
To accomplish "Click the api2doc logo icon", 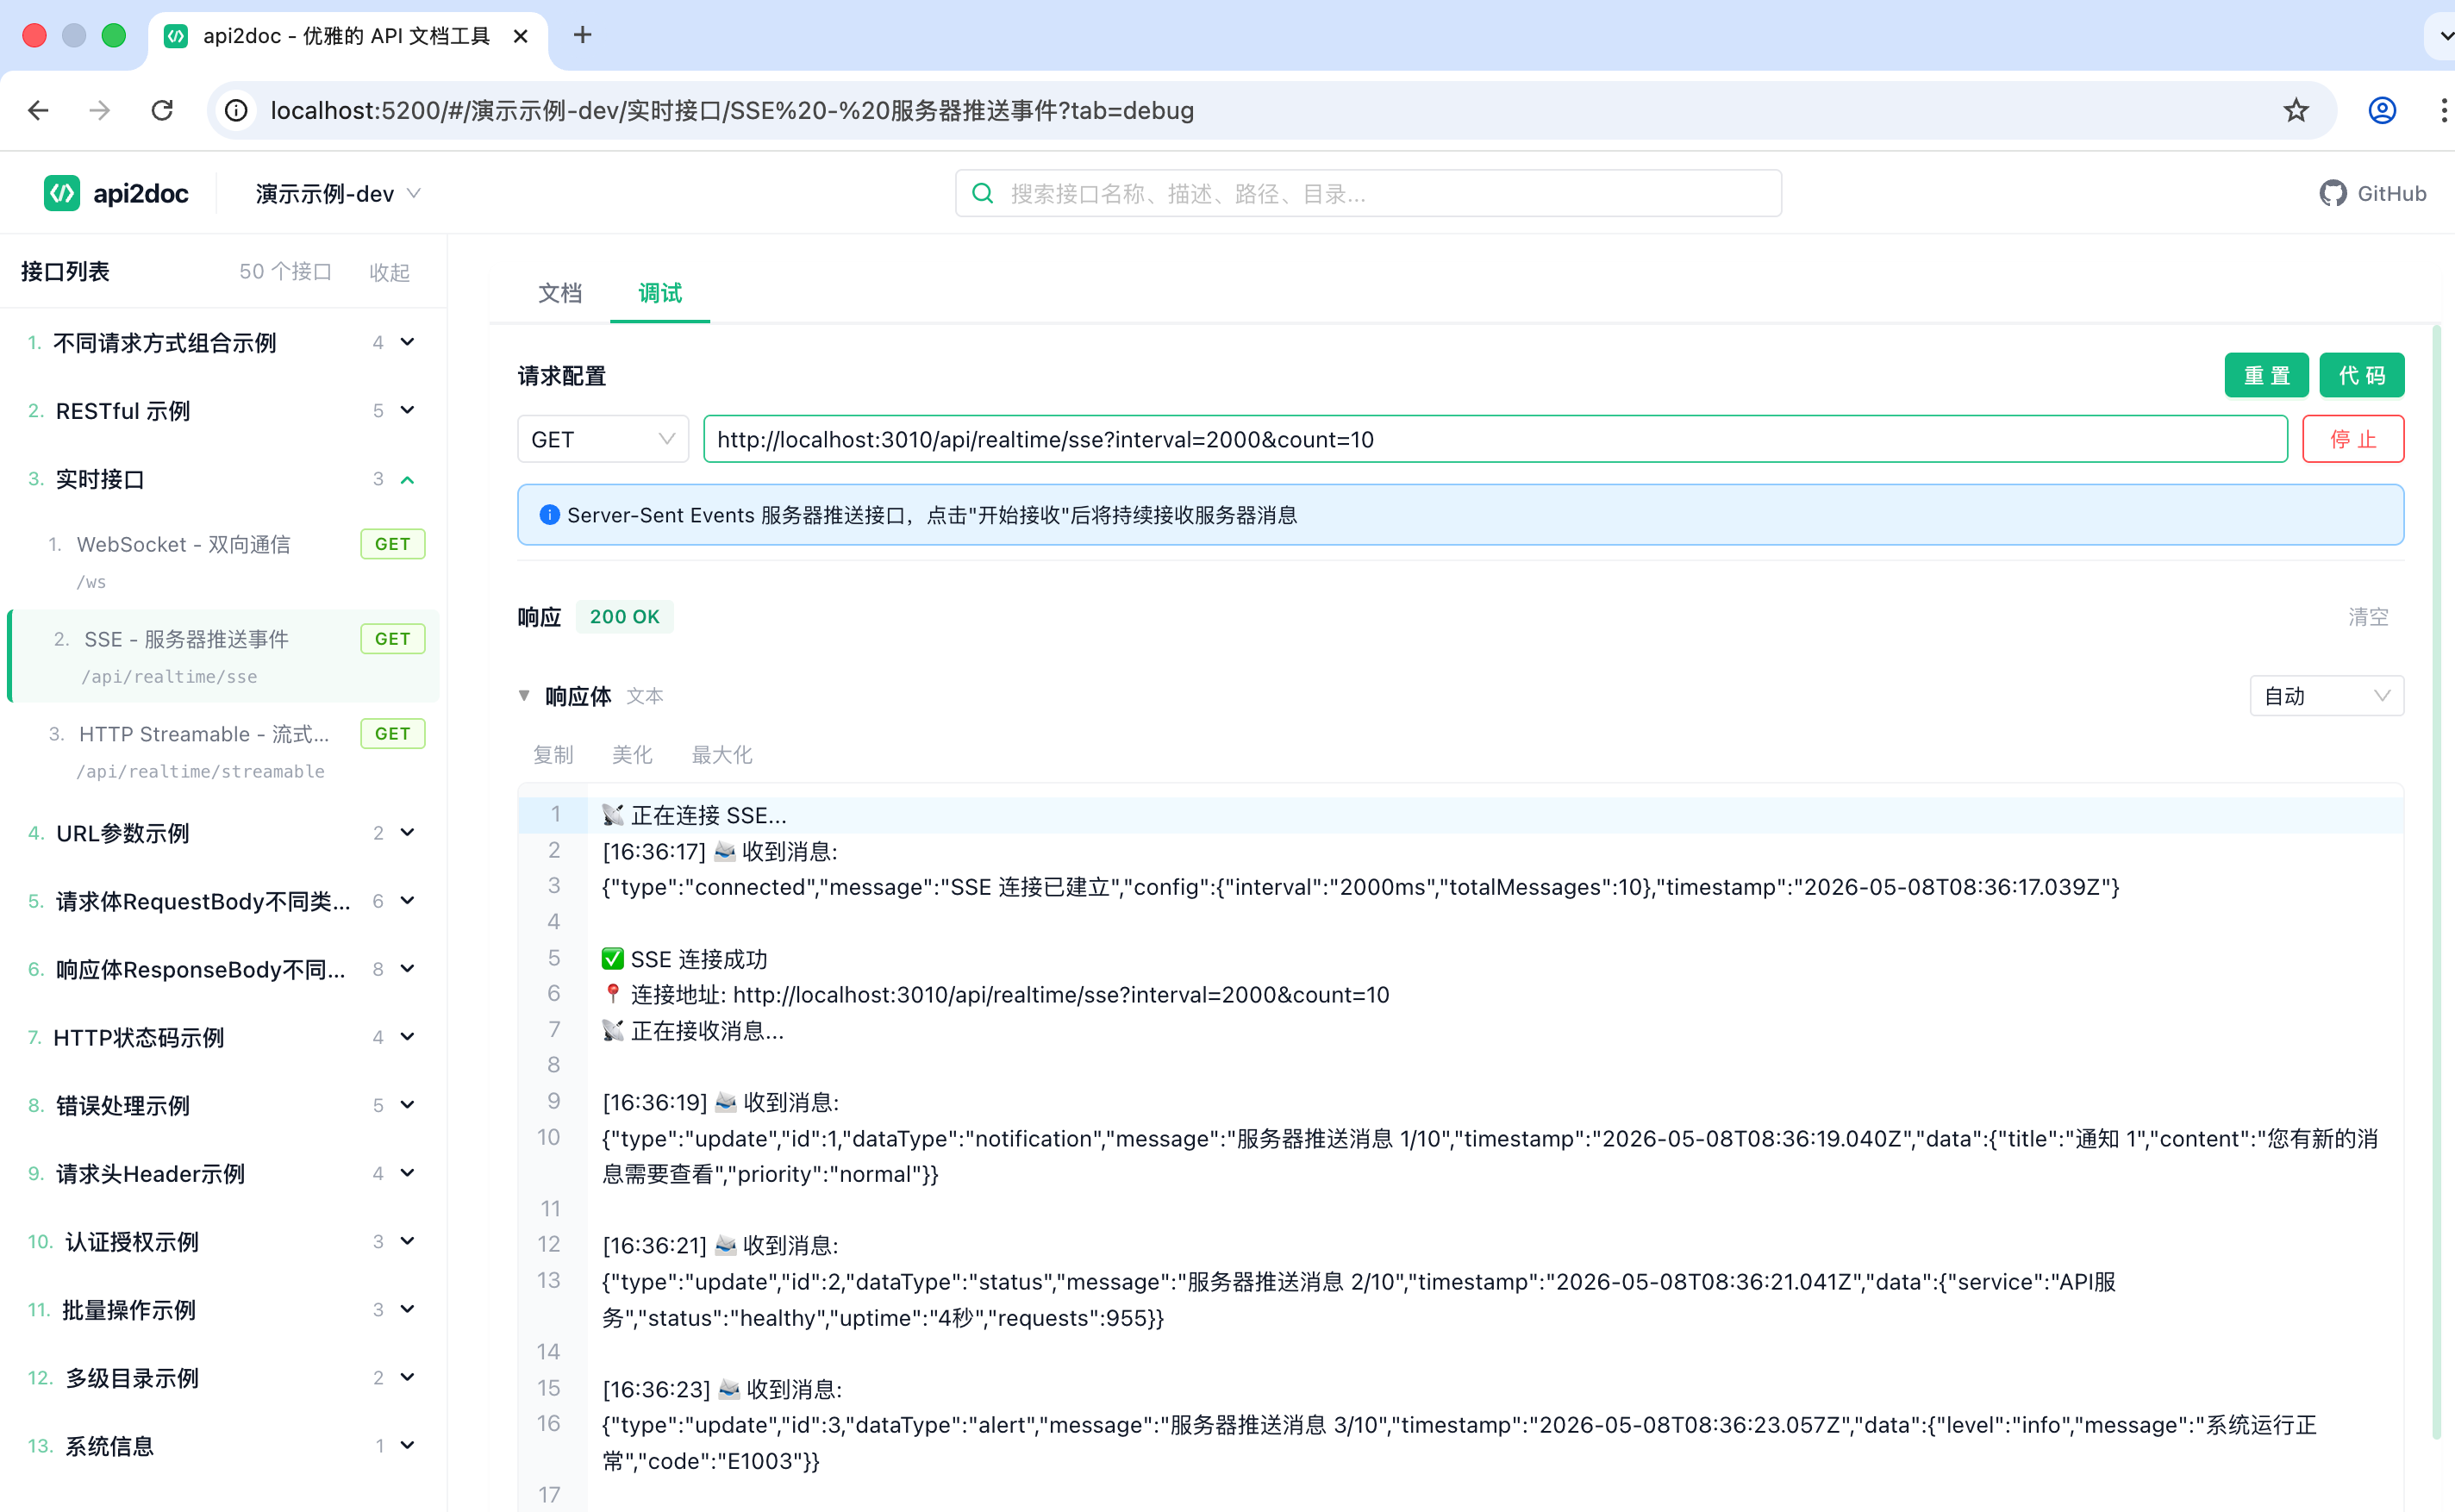I will [x=62, y=193].
